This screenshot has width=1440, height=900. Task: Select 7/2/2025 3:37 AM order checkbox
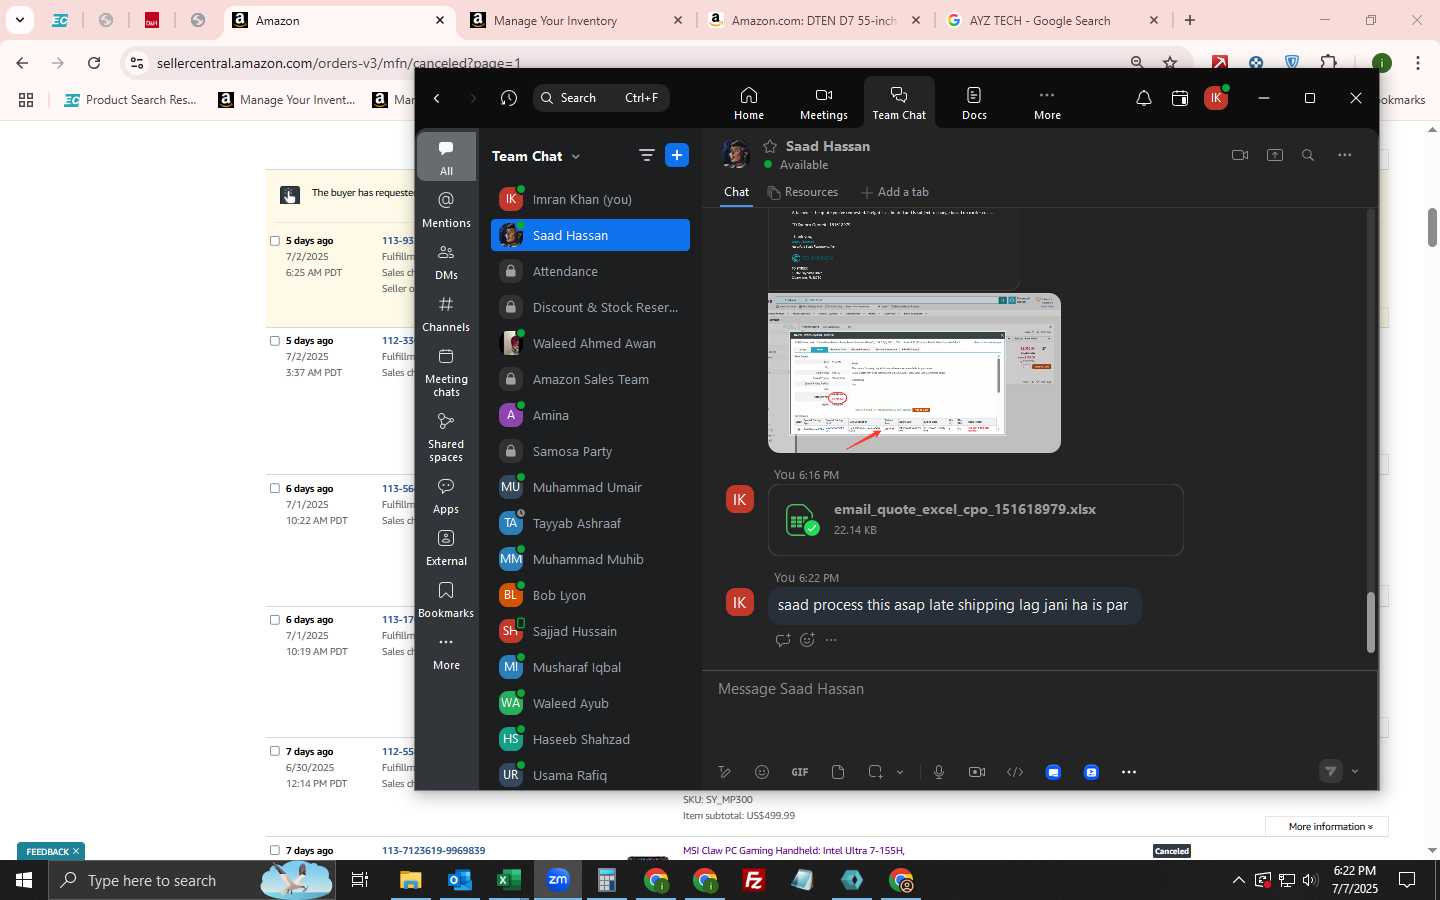(275, 341)
